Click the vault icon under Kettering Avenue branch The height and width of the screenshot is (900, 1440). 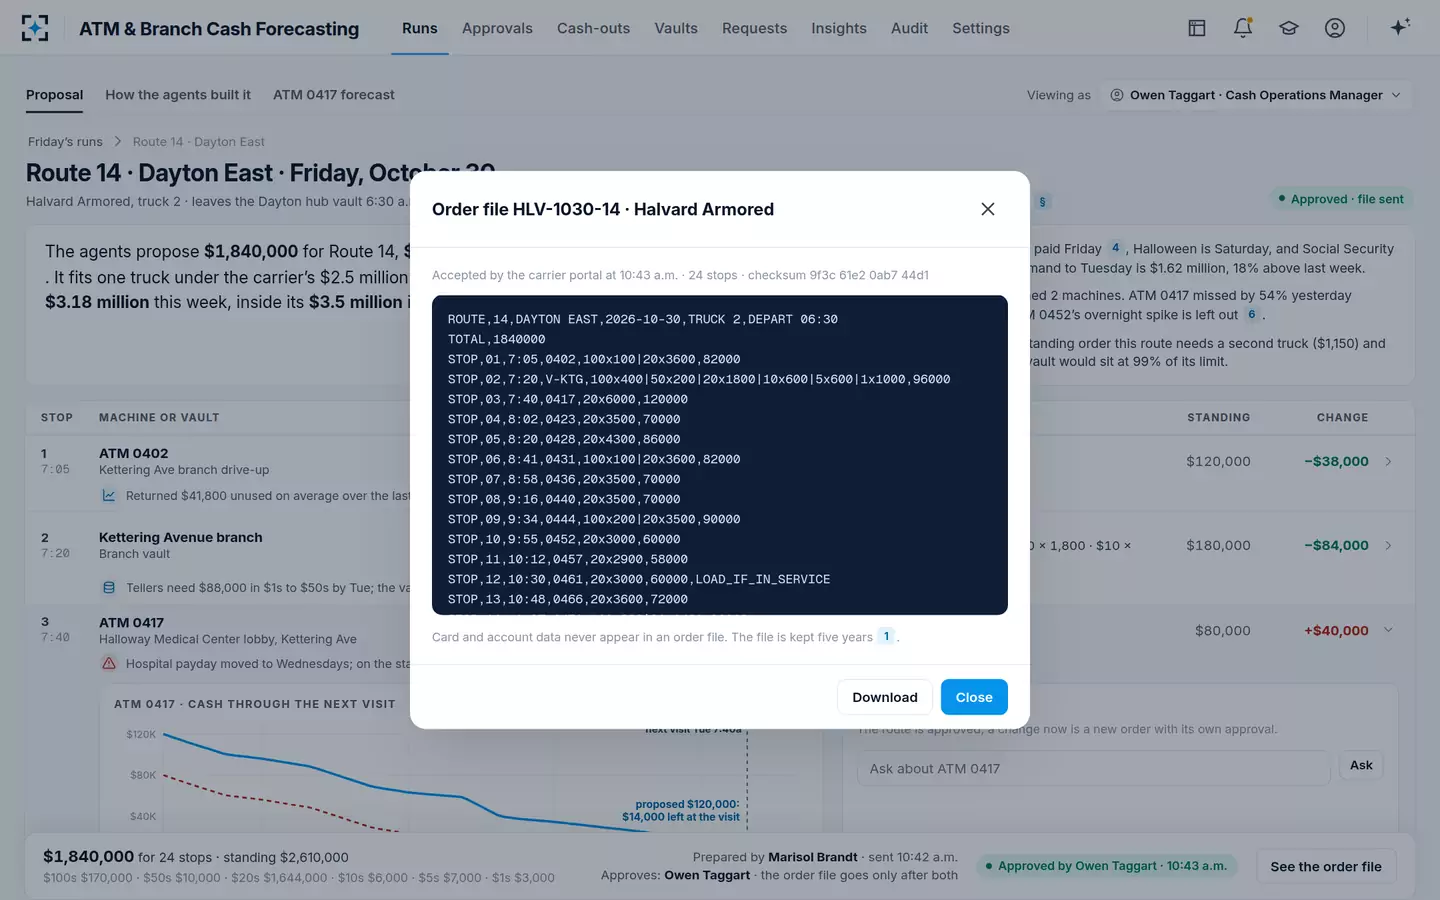(x=109, y=588)
